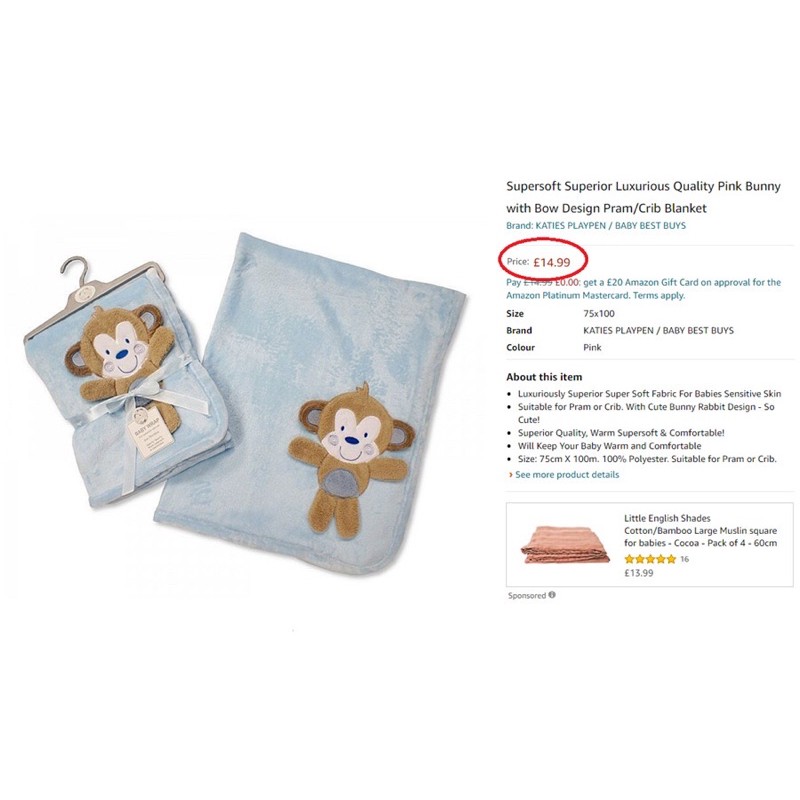Click the Sponsored label text
Image resolution: width=800 pixels, height=800 pixels.
point(527,595)
